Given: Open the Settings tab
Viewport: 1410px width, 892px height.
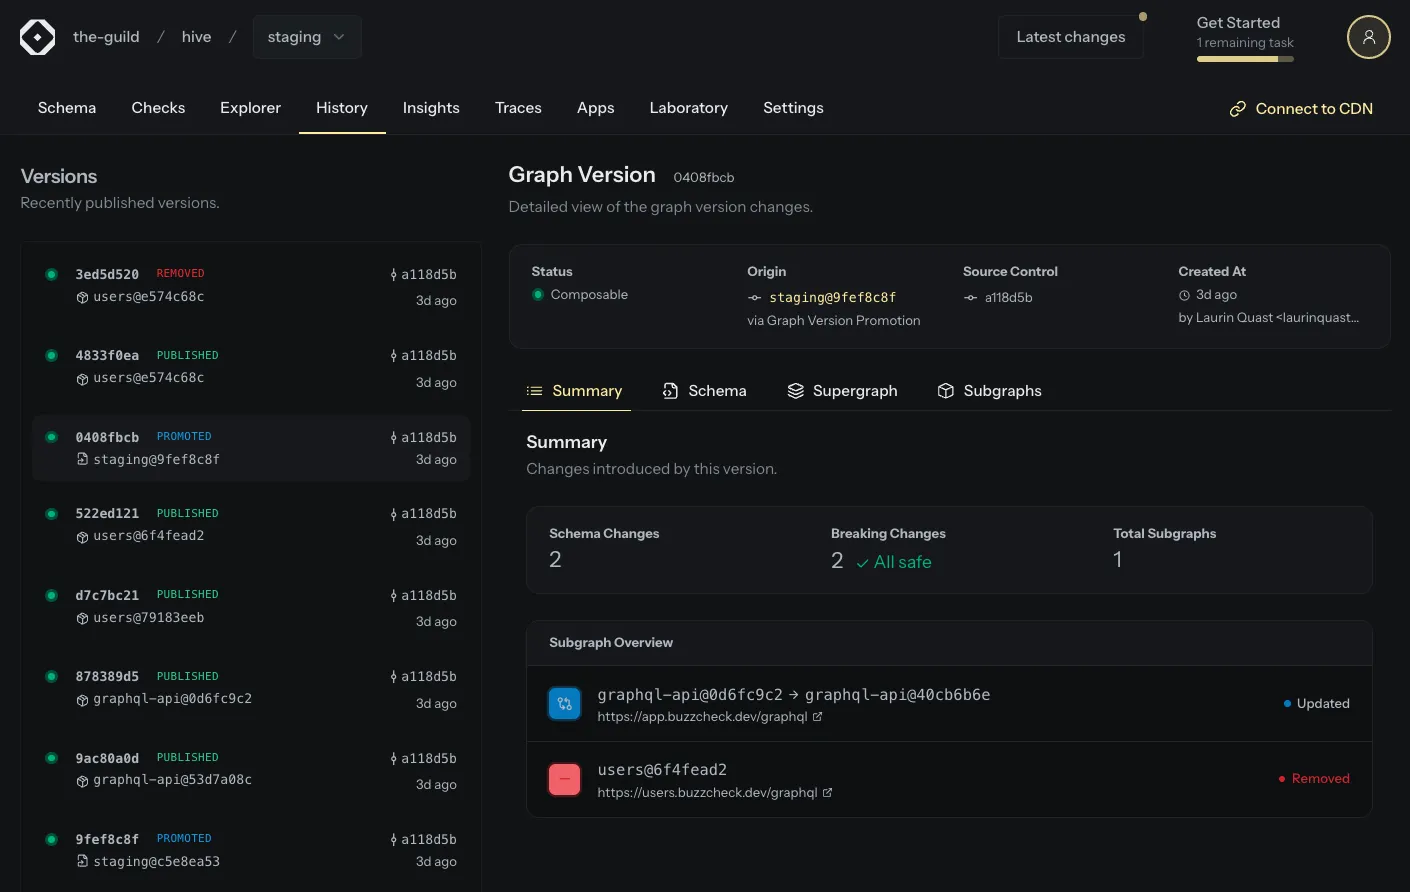Looking at the screenshot, I should 793,108.
